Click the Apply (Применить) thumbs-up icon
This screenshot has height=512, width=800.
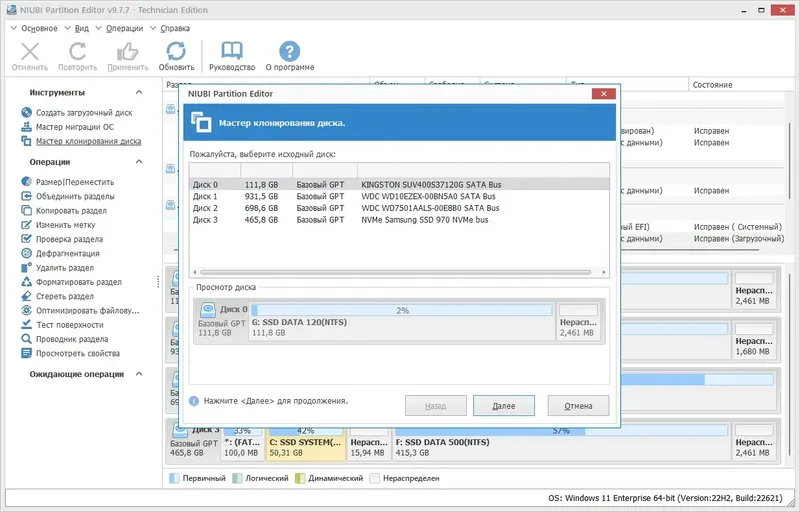point(128,52)
